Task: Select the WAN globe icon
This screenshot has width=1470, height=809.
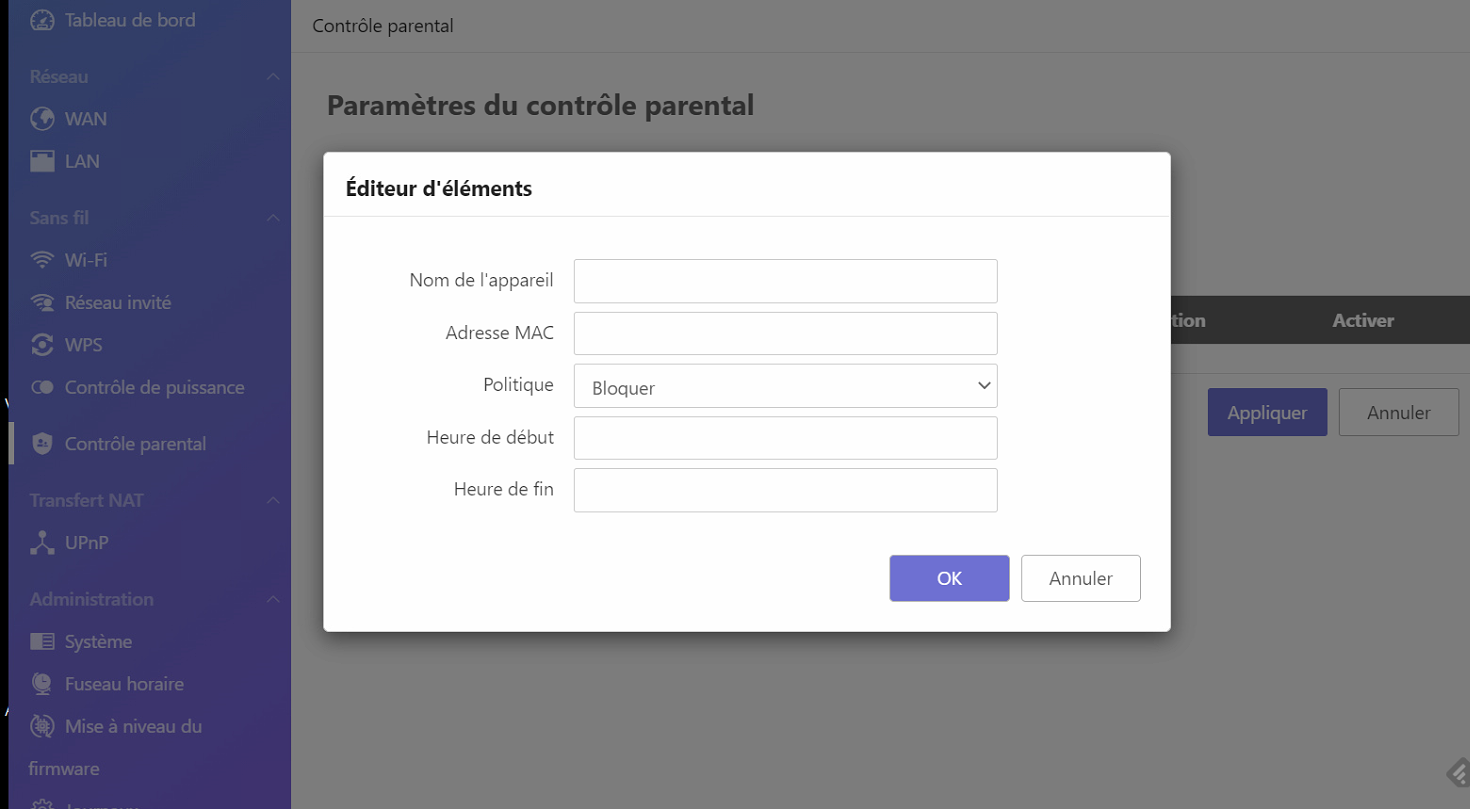Action: click(x=42, y=119)
